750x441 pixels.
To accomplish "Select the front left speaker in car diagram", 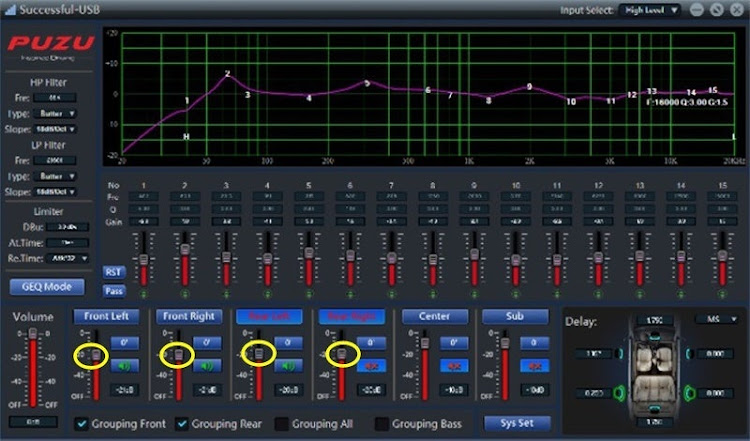I will coord(620,353).
